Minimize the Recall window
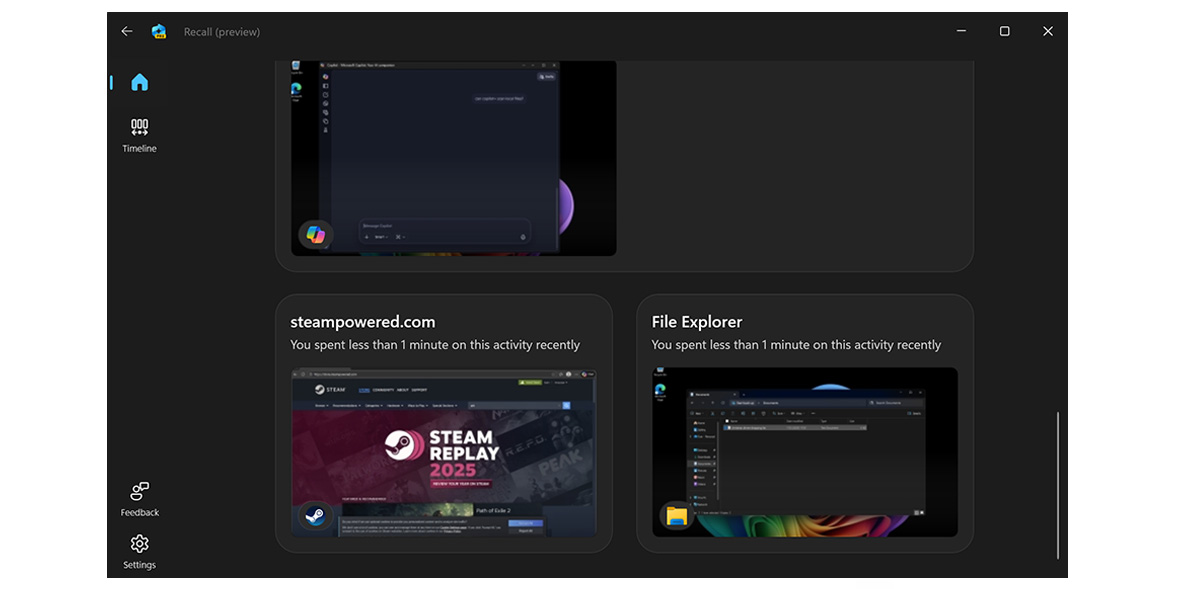This screenshot has width=1178, height=589. pyautogui.click(x=961, y=31)
